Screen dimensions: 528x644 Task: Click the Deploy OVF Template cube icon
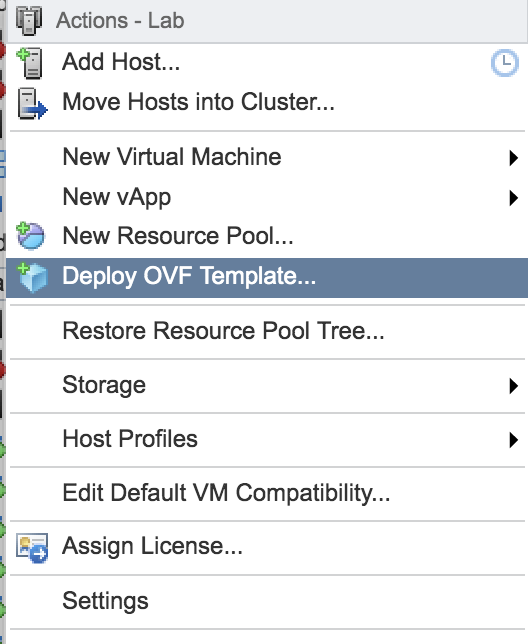(32, 277)
